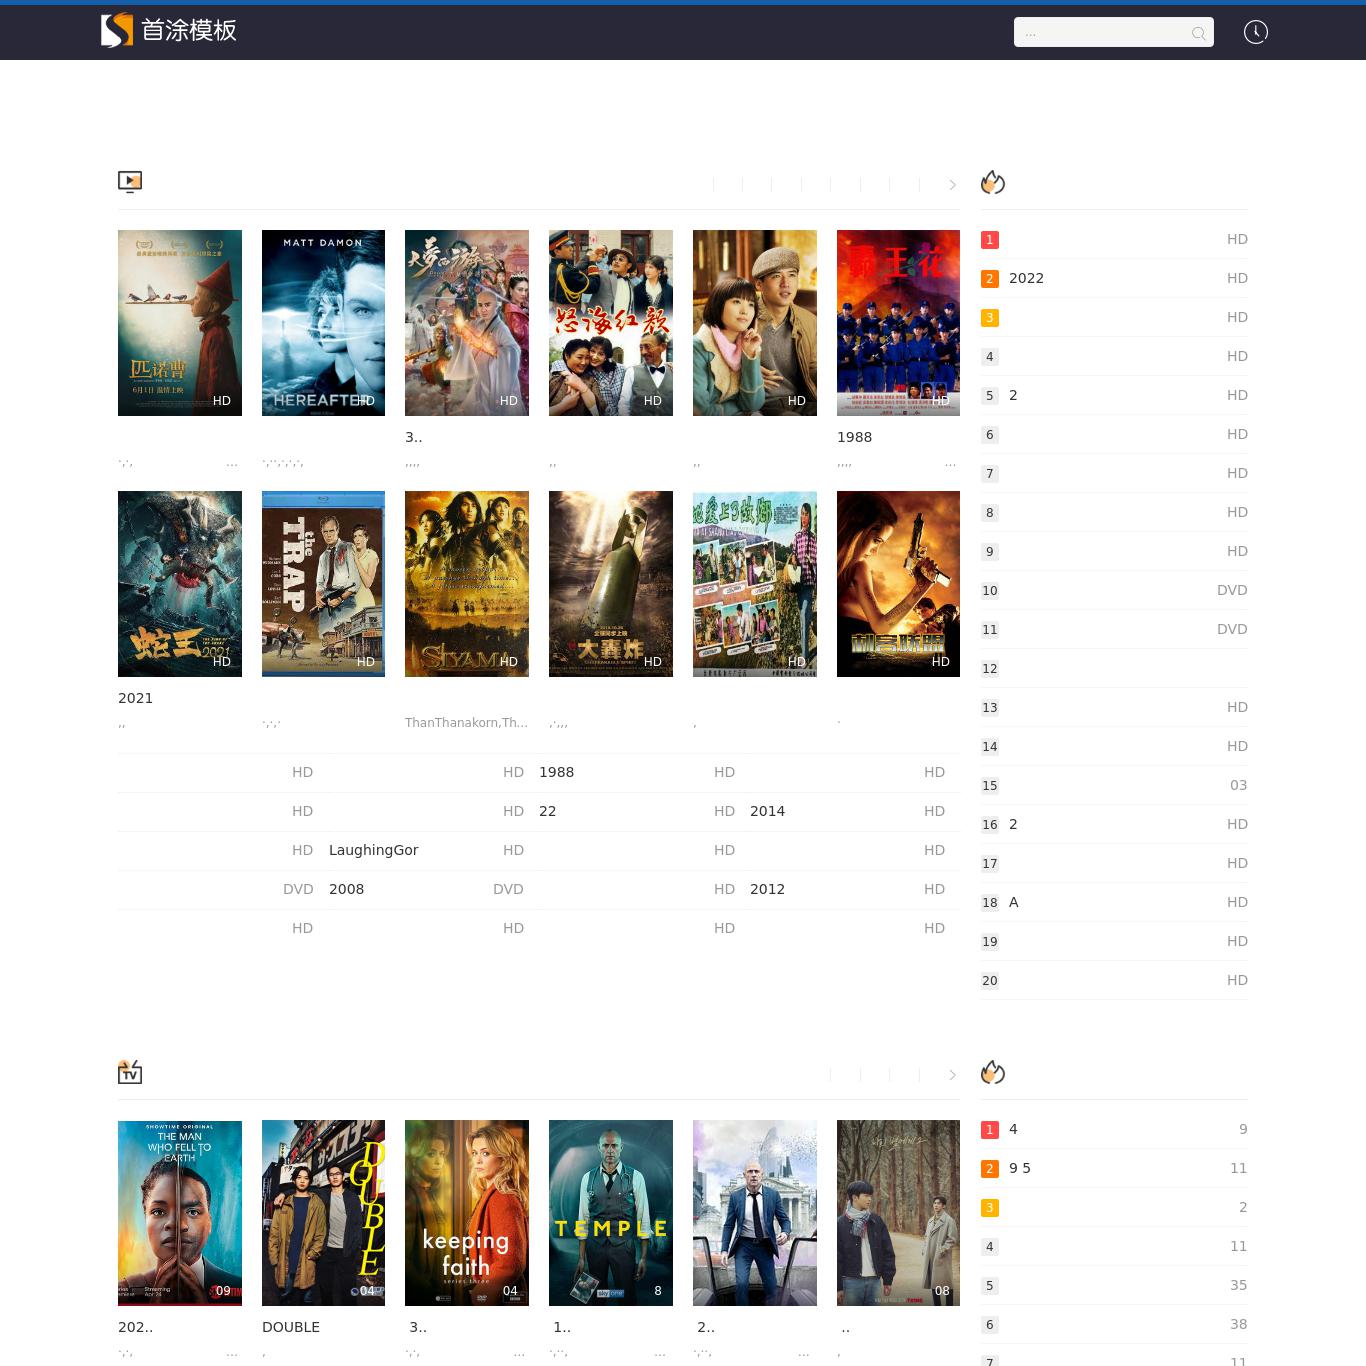1366x1366 pixels.
Task: Select movie ranking item number 5
Action: [1114, 395]
